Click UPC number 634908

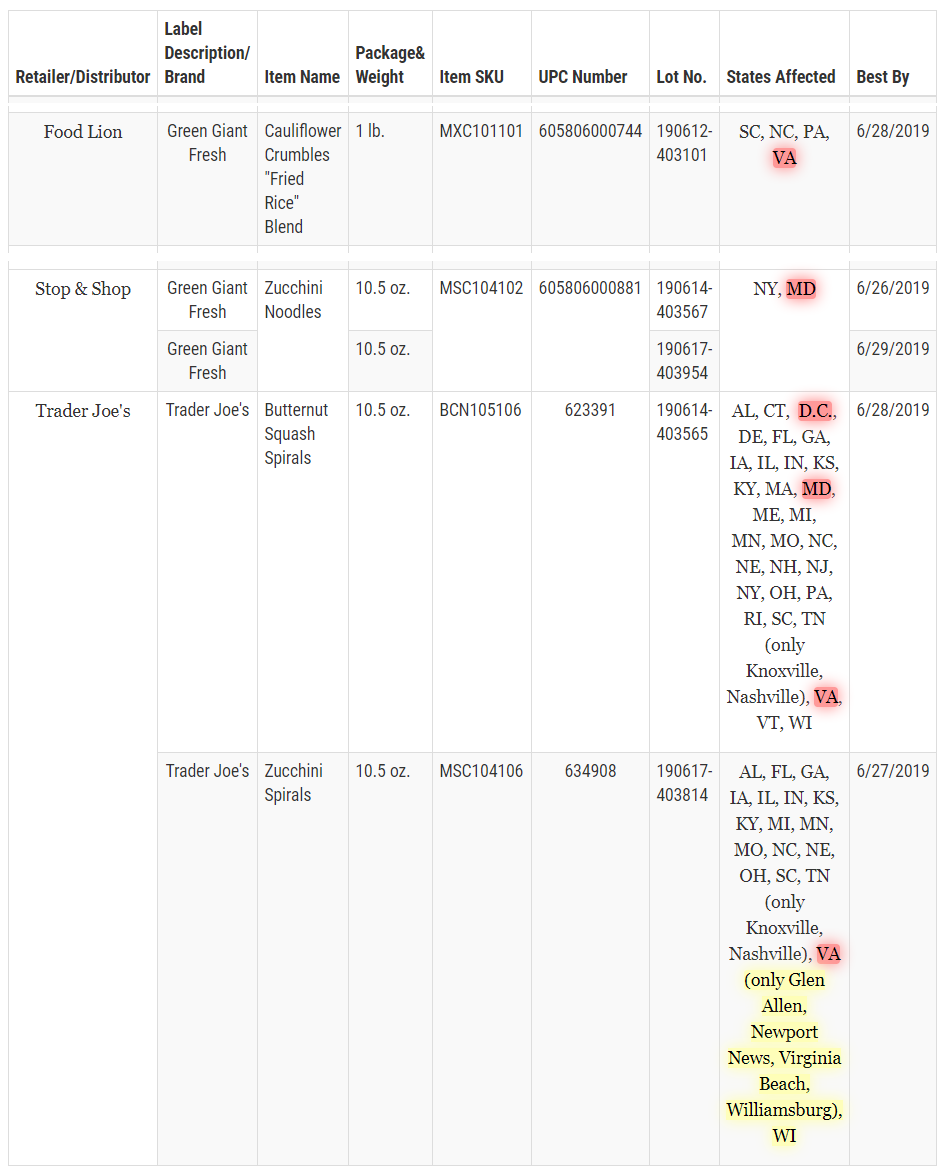click(x=590, y=771)
